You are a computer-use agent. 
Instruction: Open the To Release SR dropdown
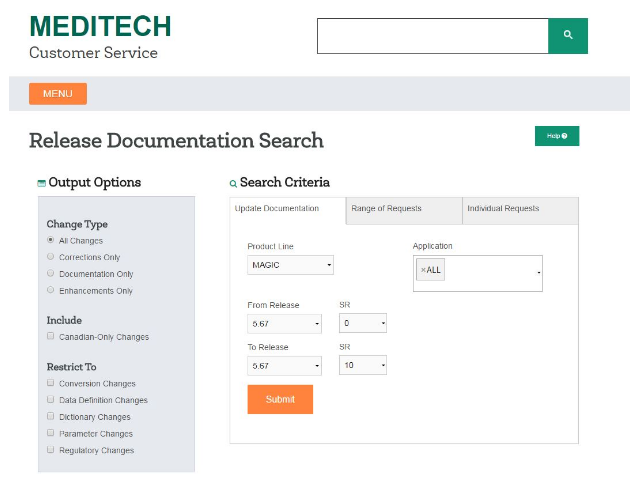pos(362,366)
